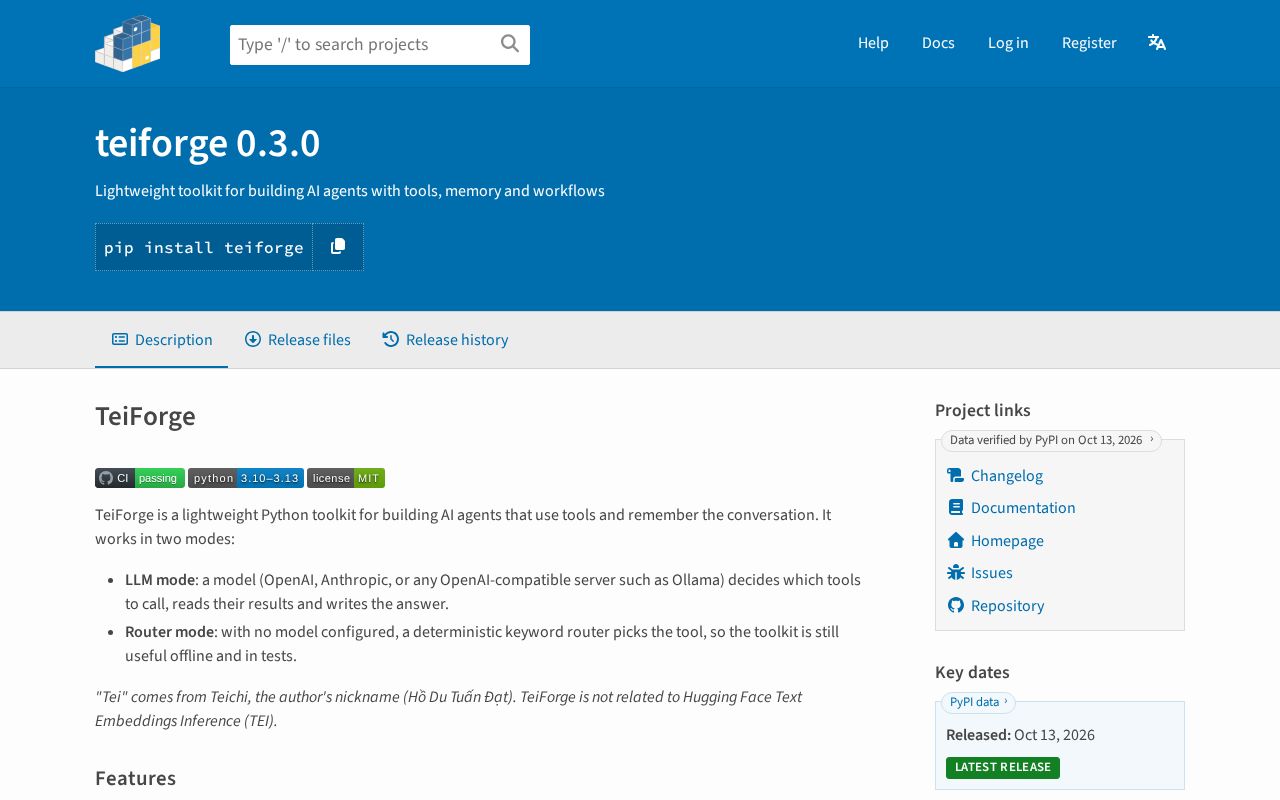The image size is (1280, 800).
Task: Click the TeiForge description heading
Action: (x=145, y=416)
